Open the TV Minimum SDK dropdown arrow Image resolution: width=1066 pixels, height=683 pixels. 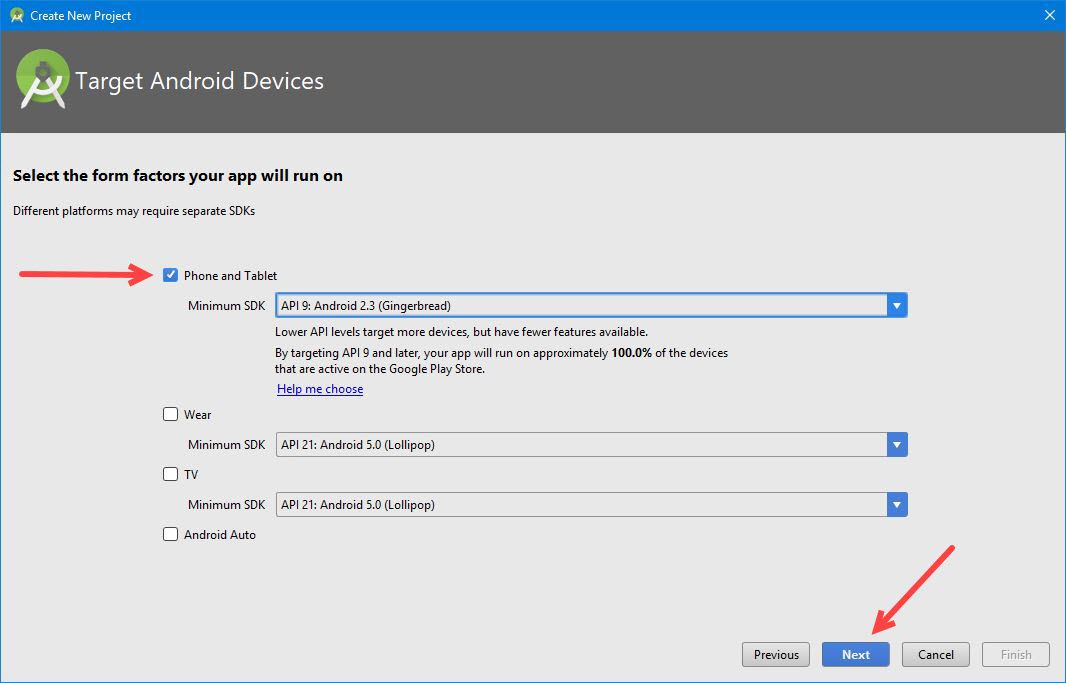point(897,505)
